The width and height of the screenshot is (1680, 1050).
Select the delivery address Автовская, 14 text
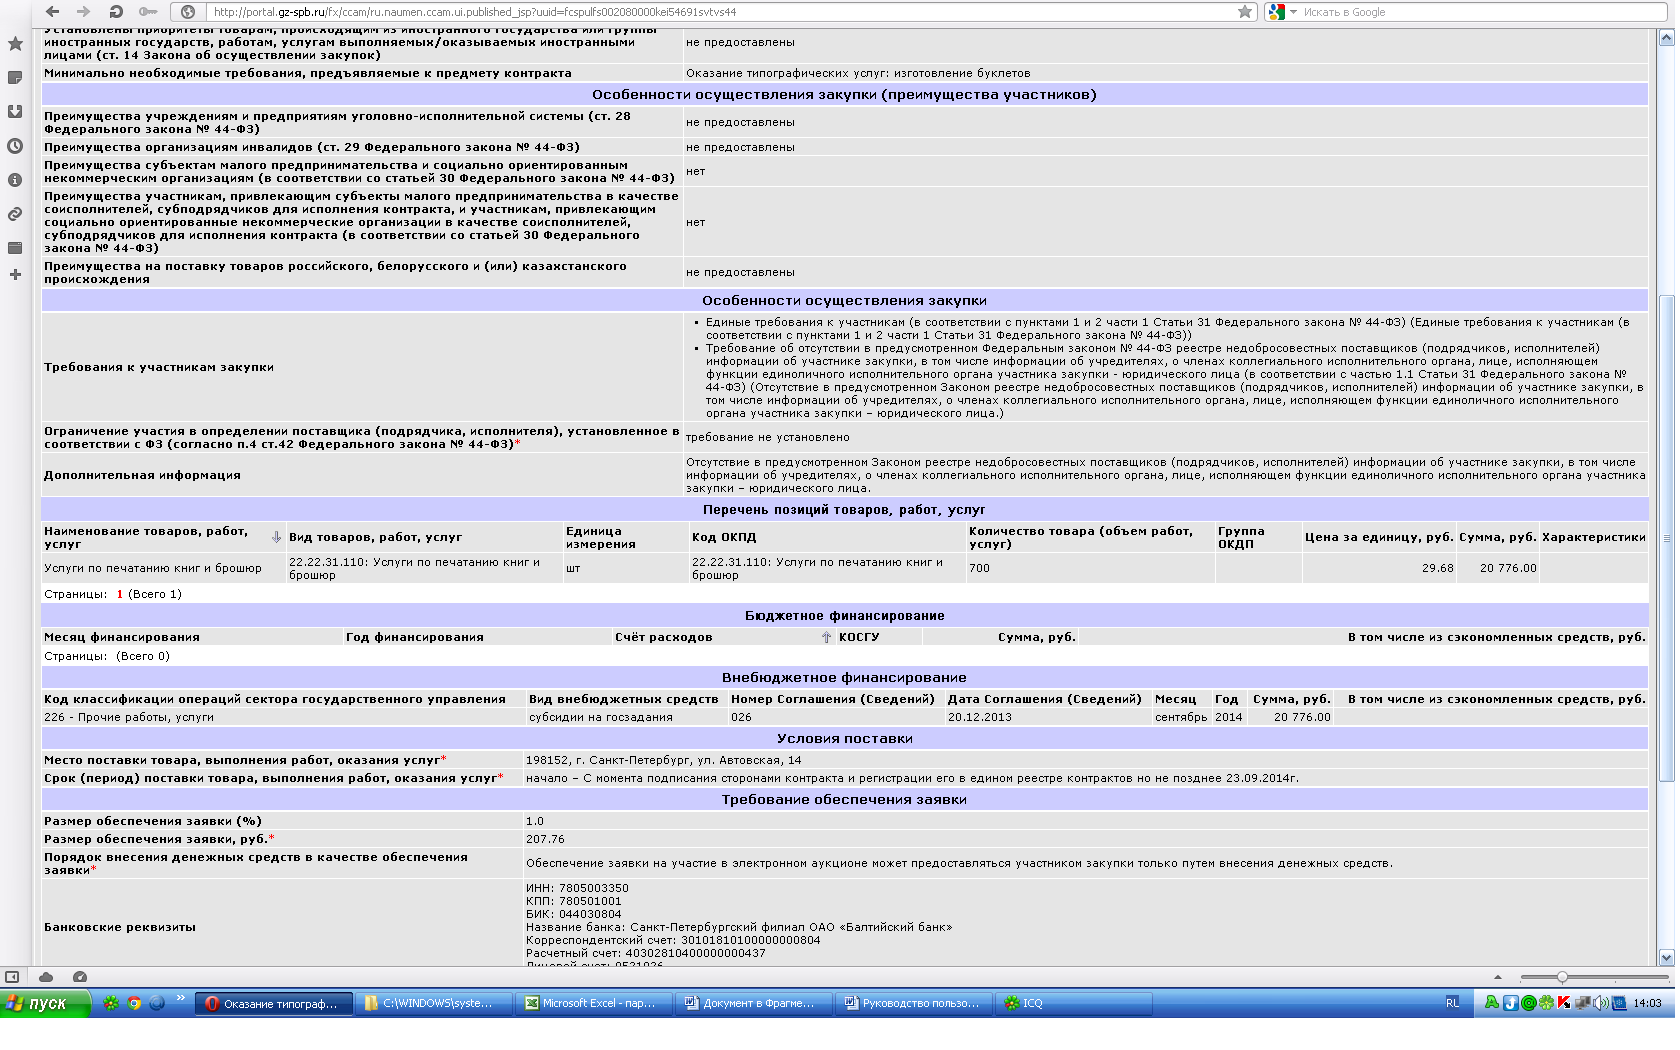point(663,760)
